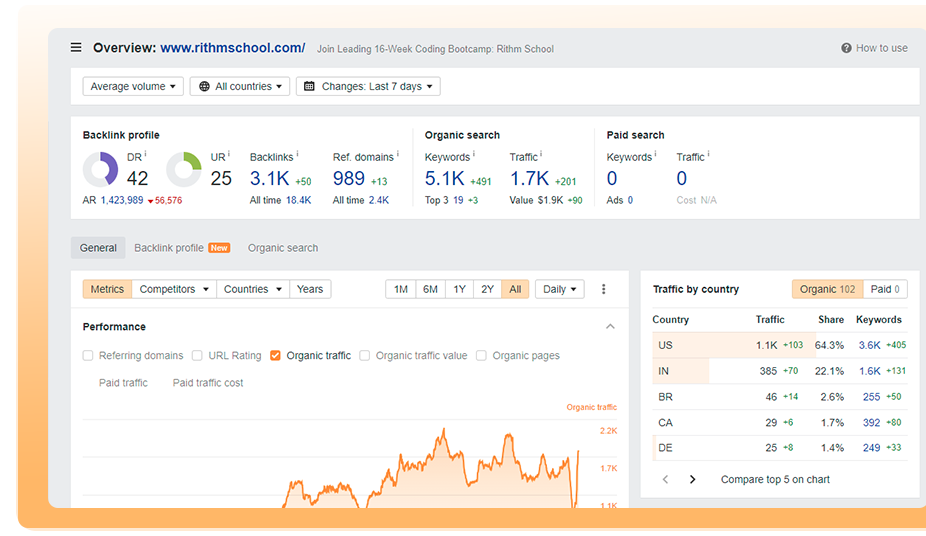Screen dimensions: 926x536
Task: Click the DR info icon
Action: (x=145, y=154)
